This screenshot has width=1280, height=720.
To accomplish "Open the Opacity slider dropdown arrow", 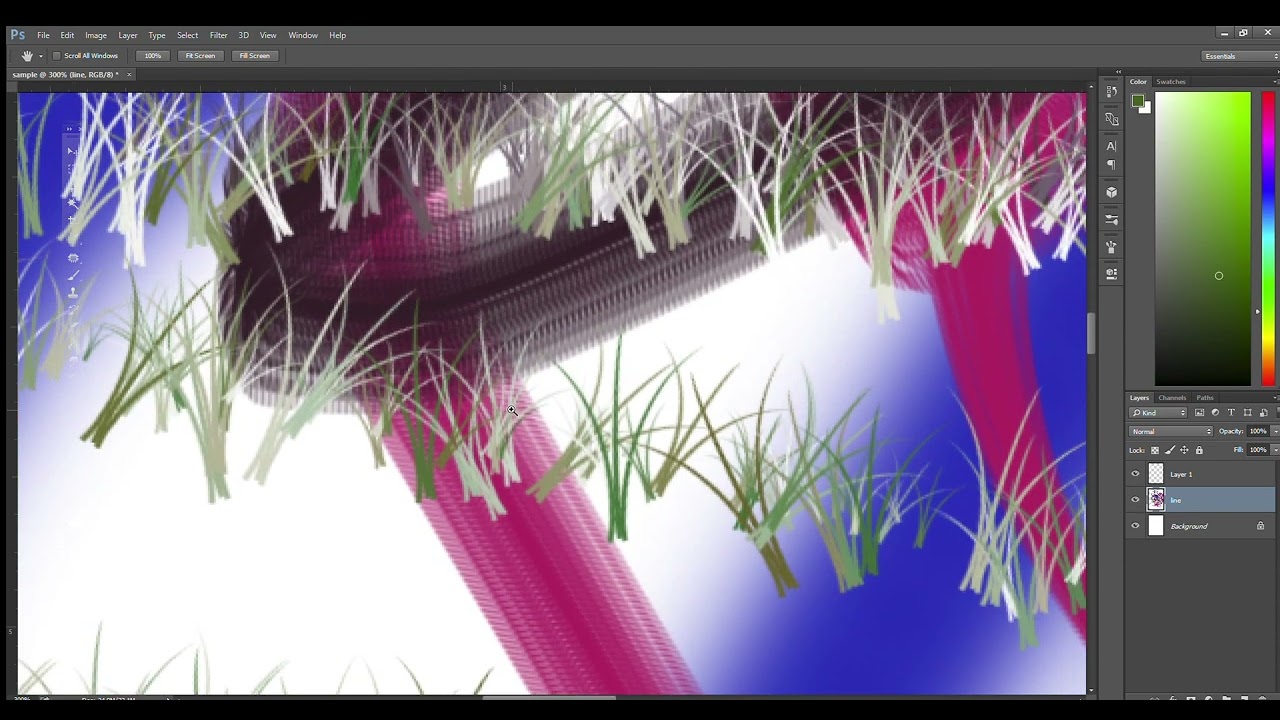I will click(1274, 431).
